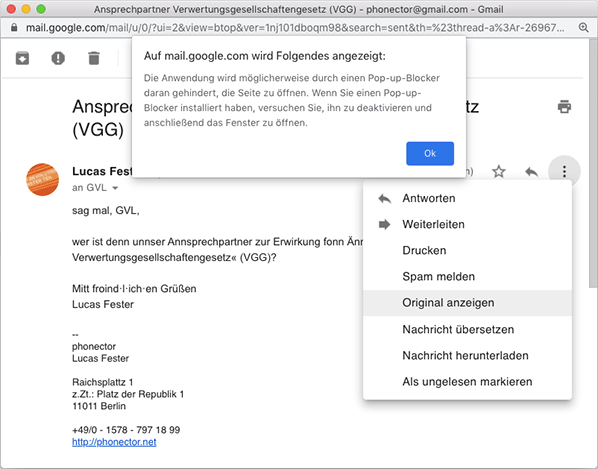Dismiss the pop-up blocker dialog with Ok

point(430,153)
